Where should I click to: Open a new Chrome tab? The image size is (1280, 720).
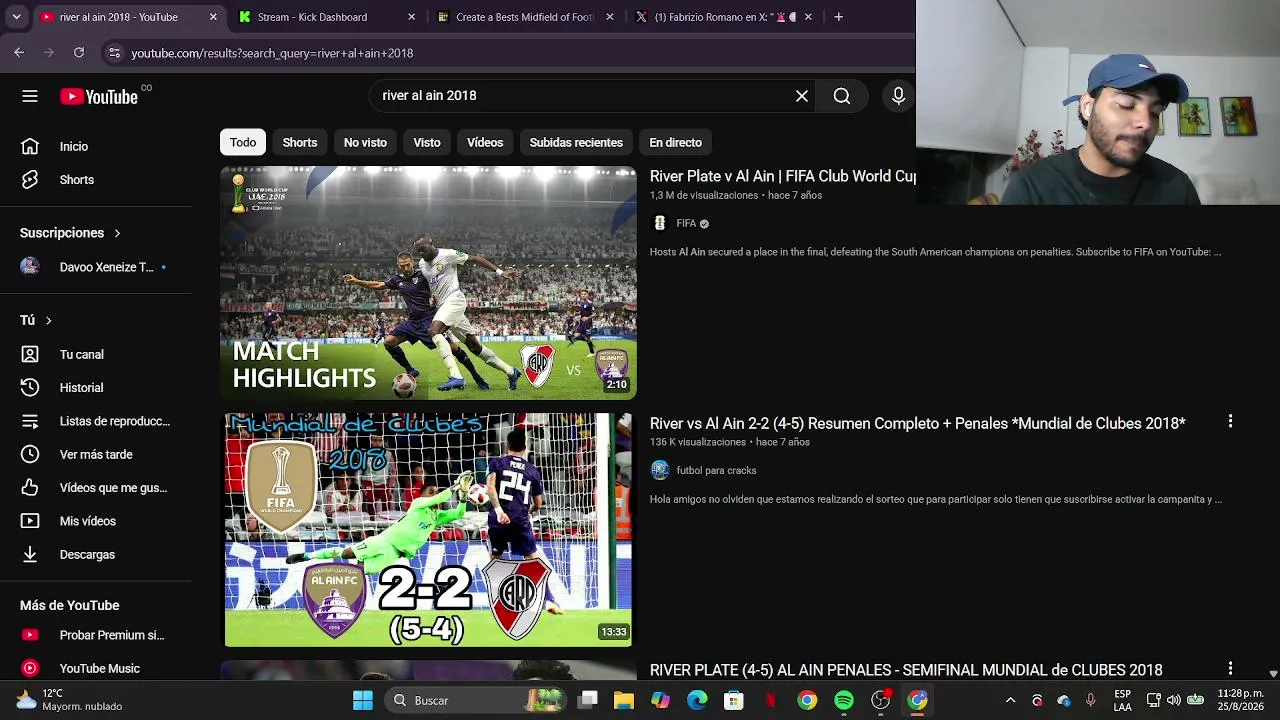(838, 17)
